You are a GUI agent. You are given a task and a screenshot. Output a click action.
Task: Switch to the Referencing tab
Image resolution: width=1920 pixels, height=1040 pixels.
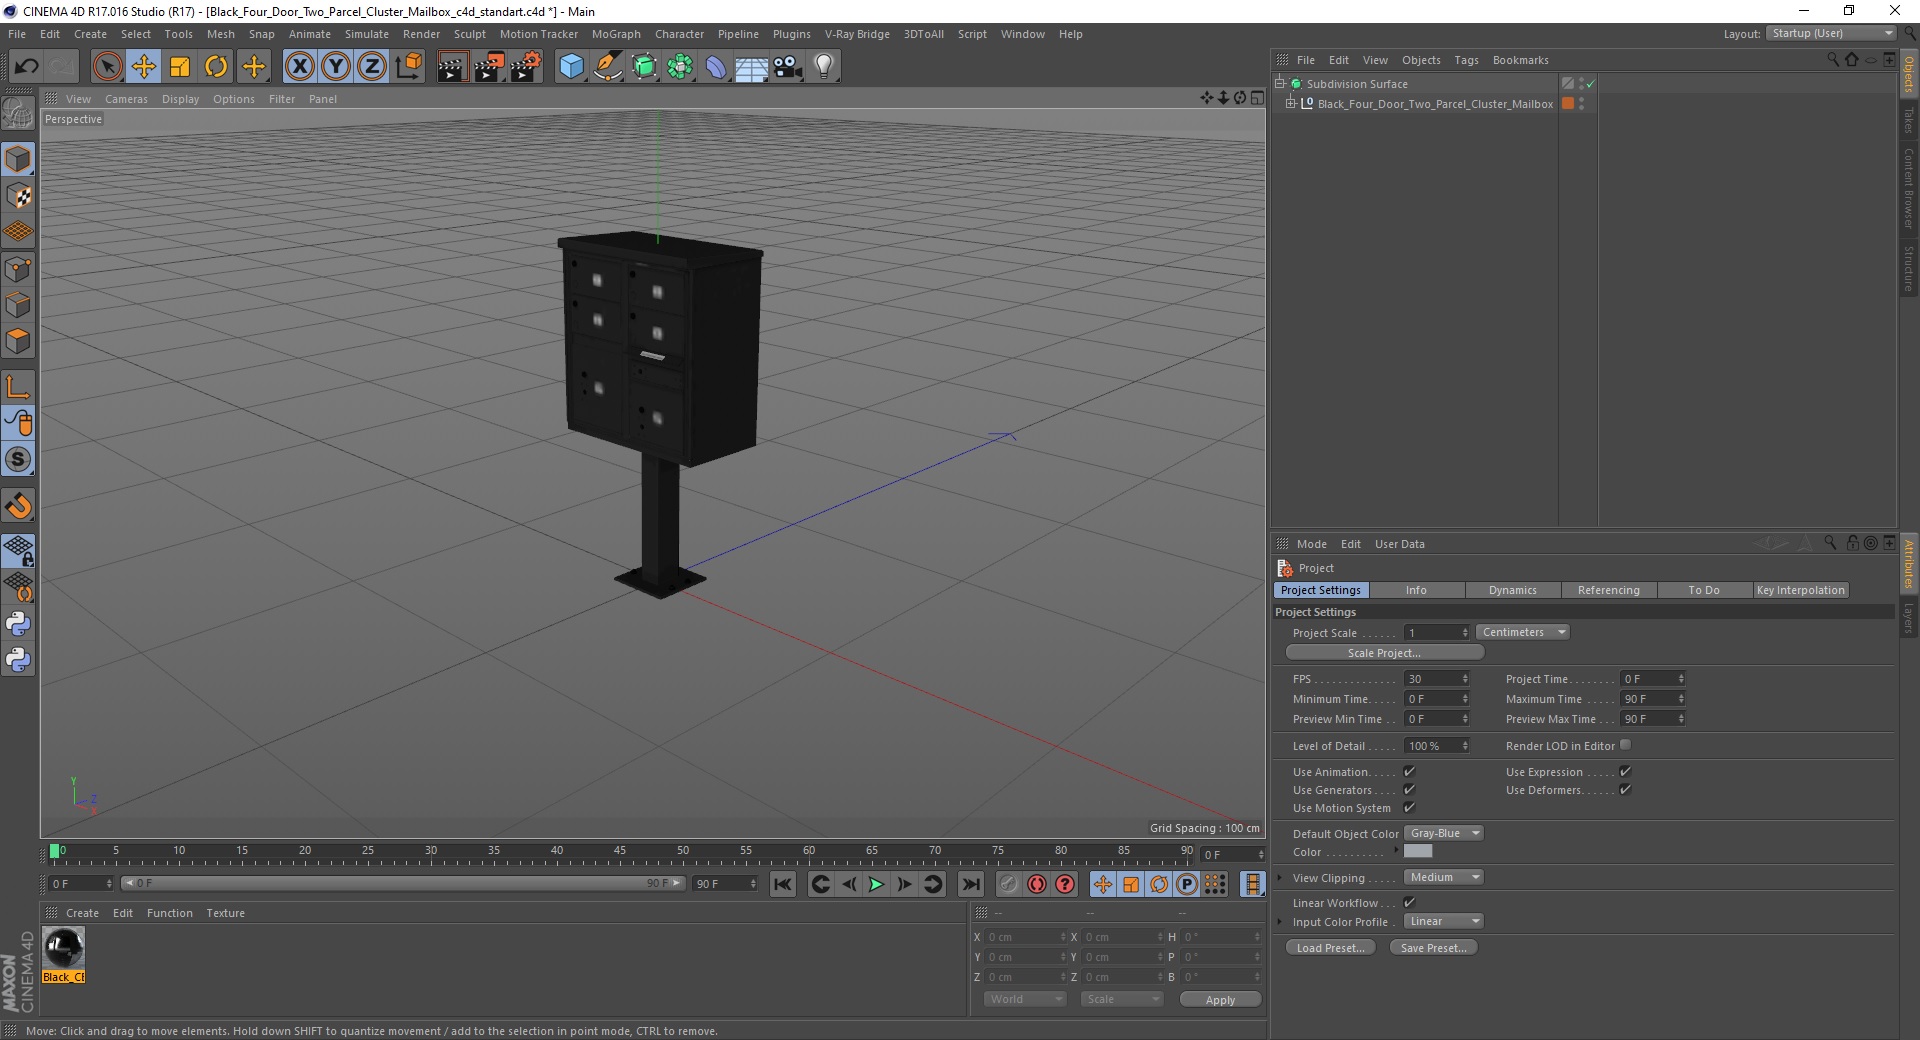click(x=1609, y=590)
